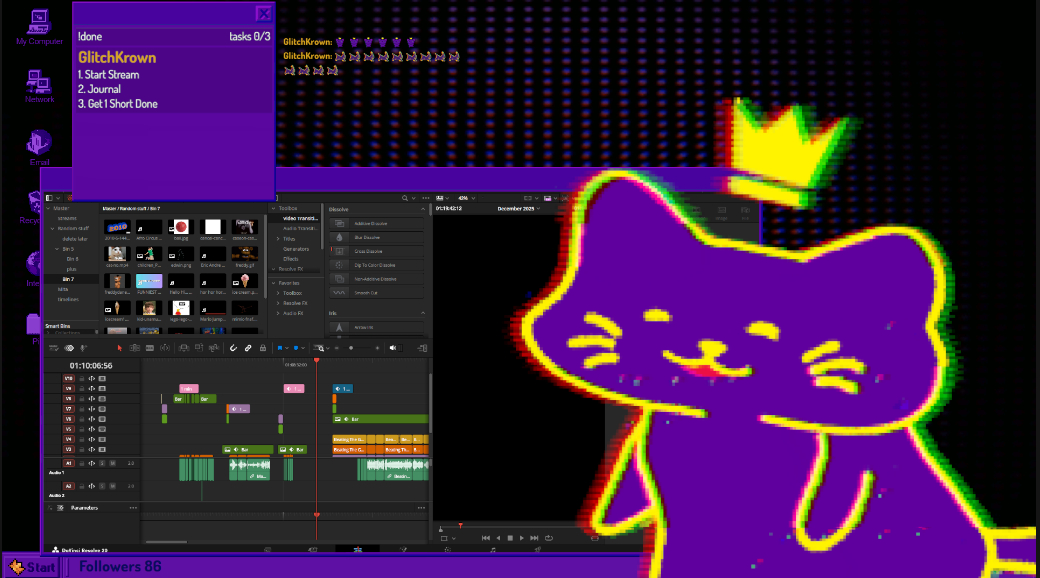This screenshot has height=578, width=1040.
Task: Click the Position Lock padlock icon
Action: coord(262,348)
